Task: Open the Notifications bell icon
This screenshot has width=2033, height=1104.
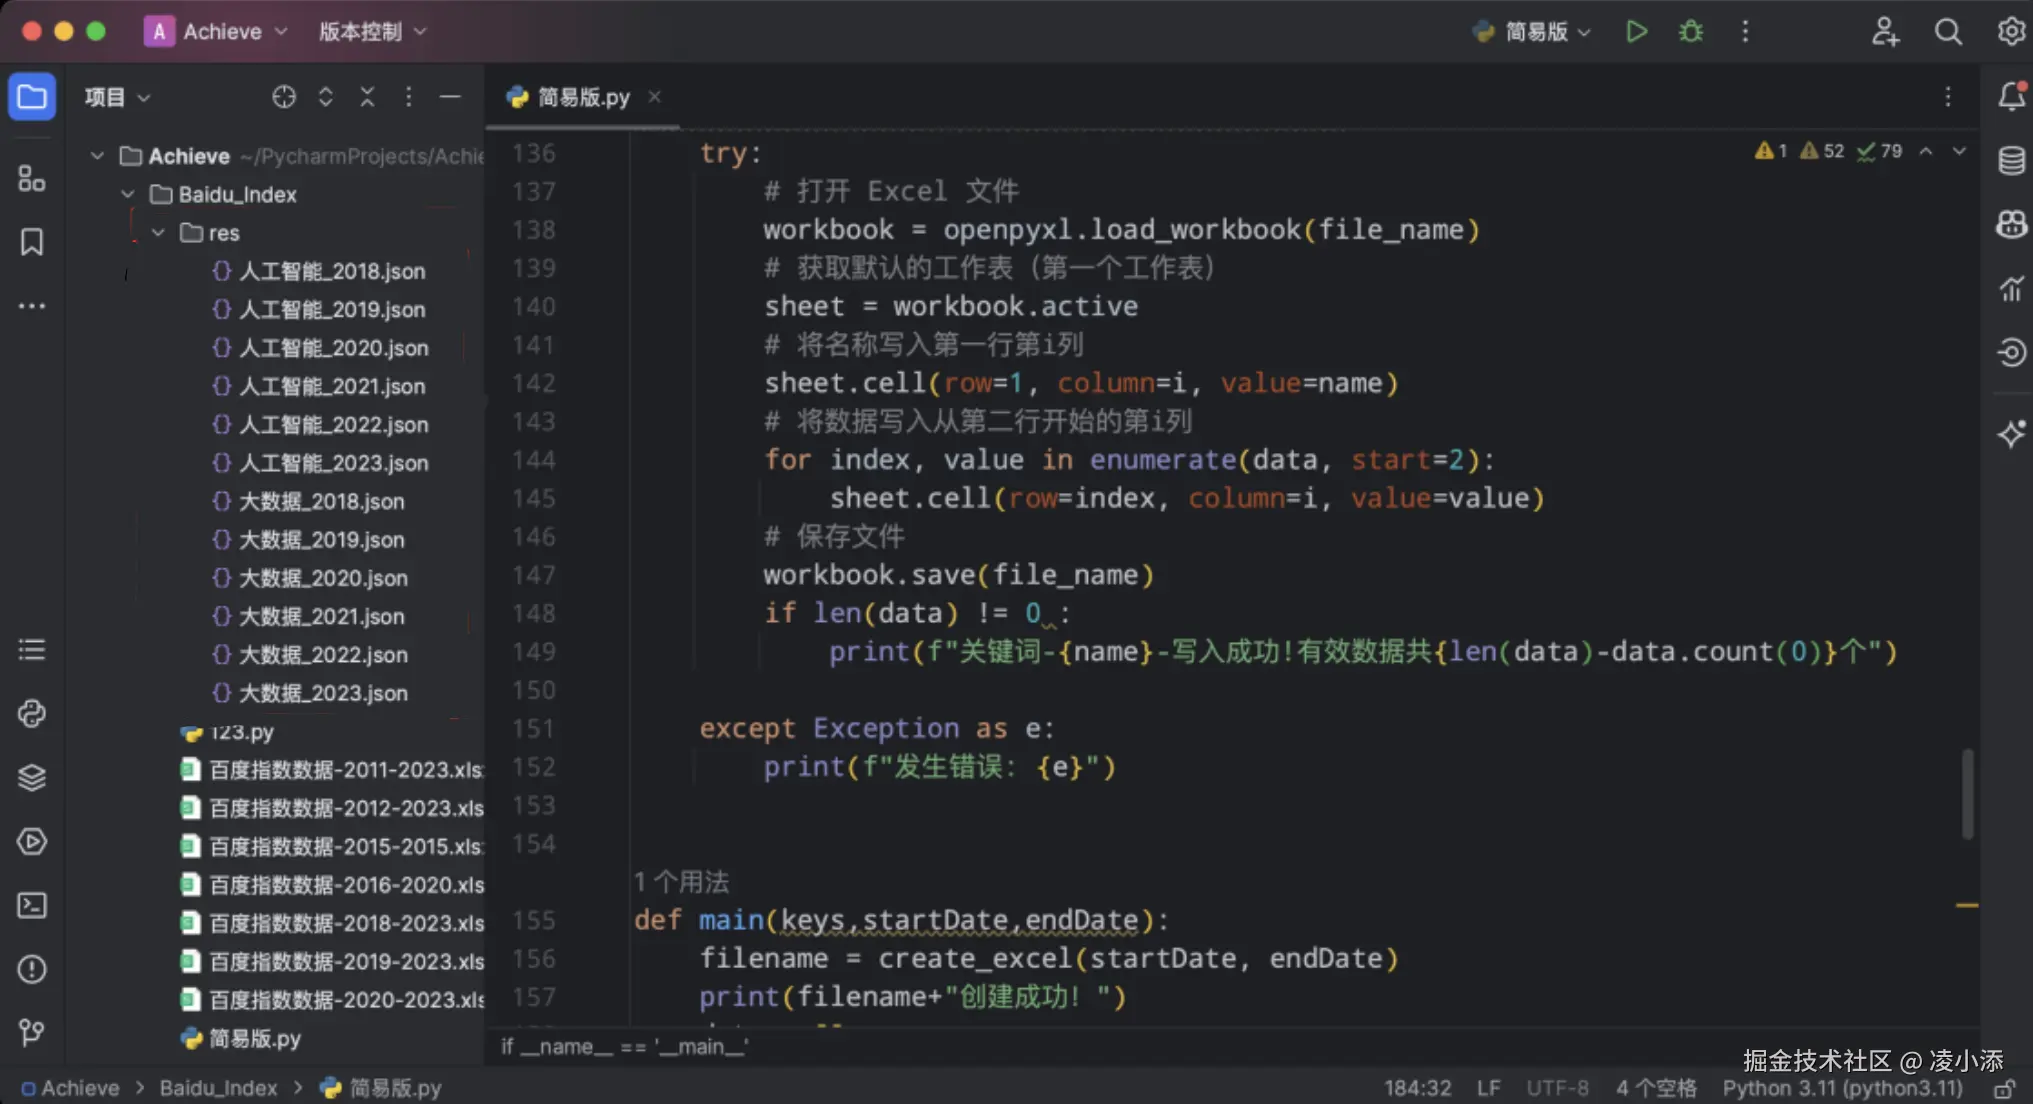Action: 2011,96
